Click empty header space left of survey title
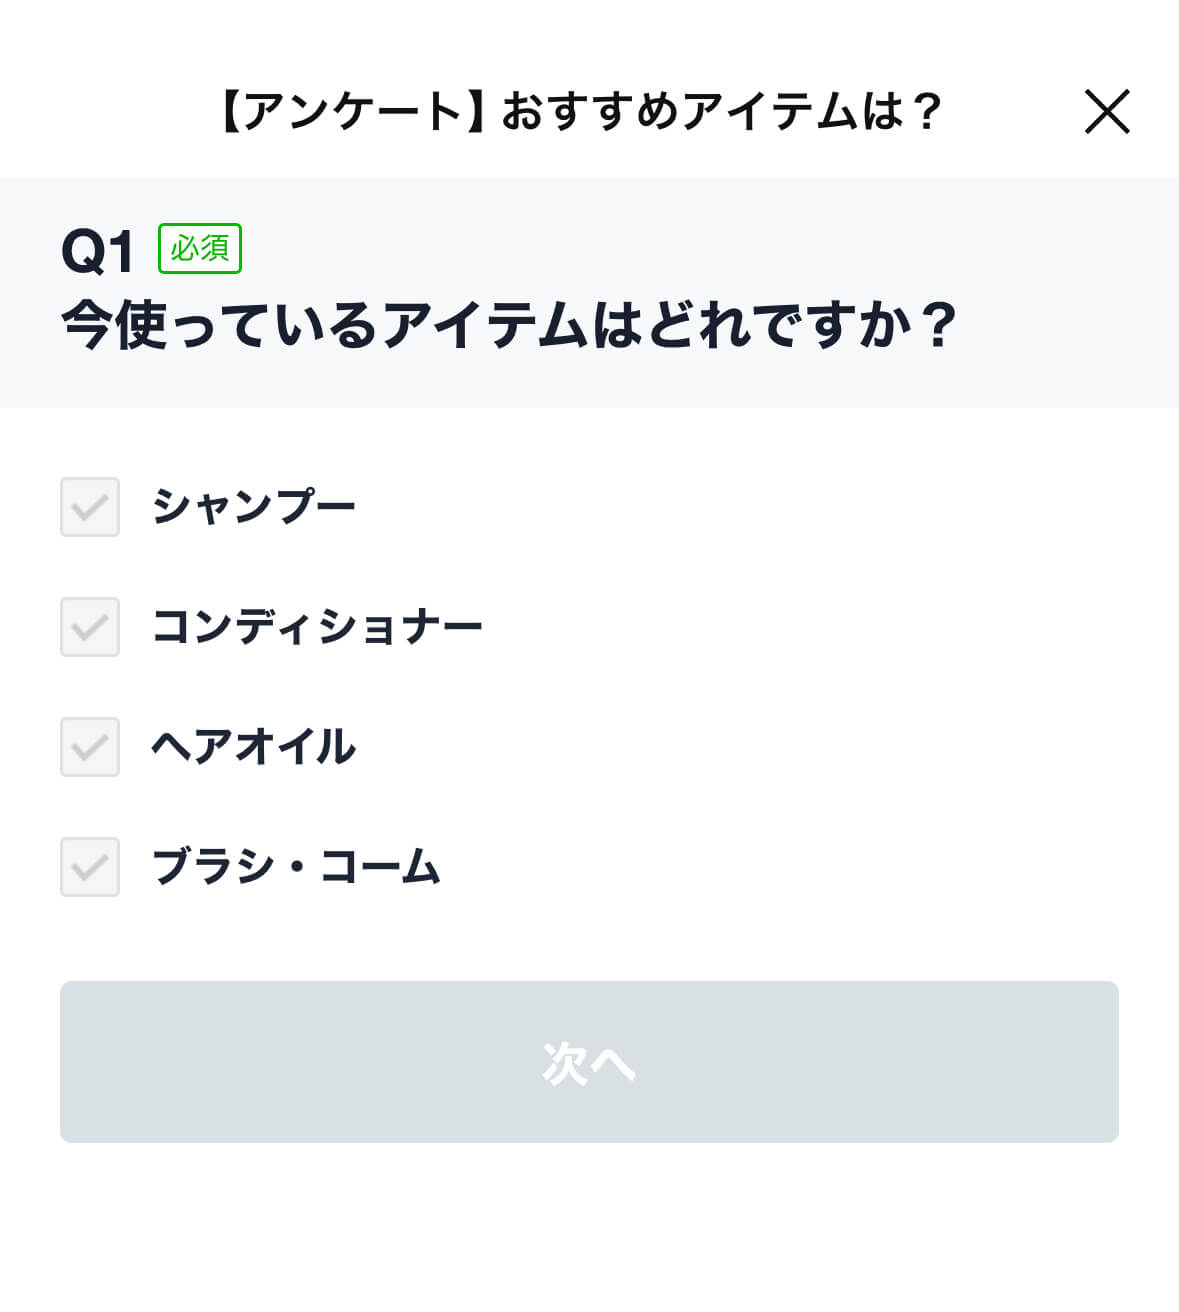 [x=100, y=111]
